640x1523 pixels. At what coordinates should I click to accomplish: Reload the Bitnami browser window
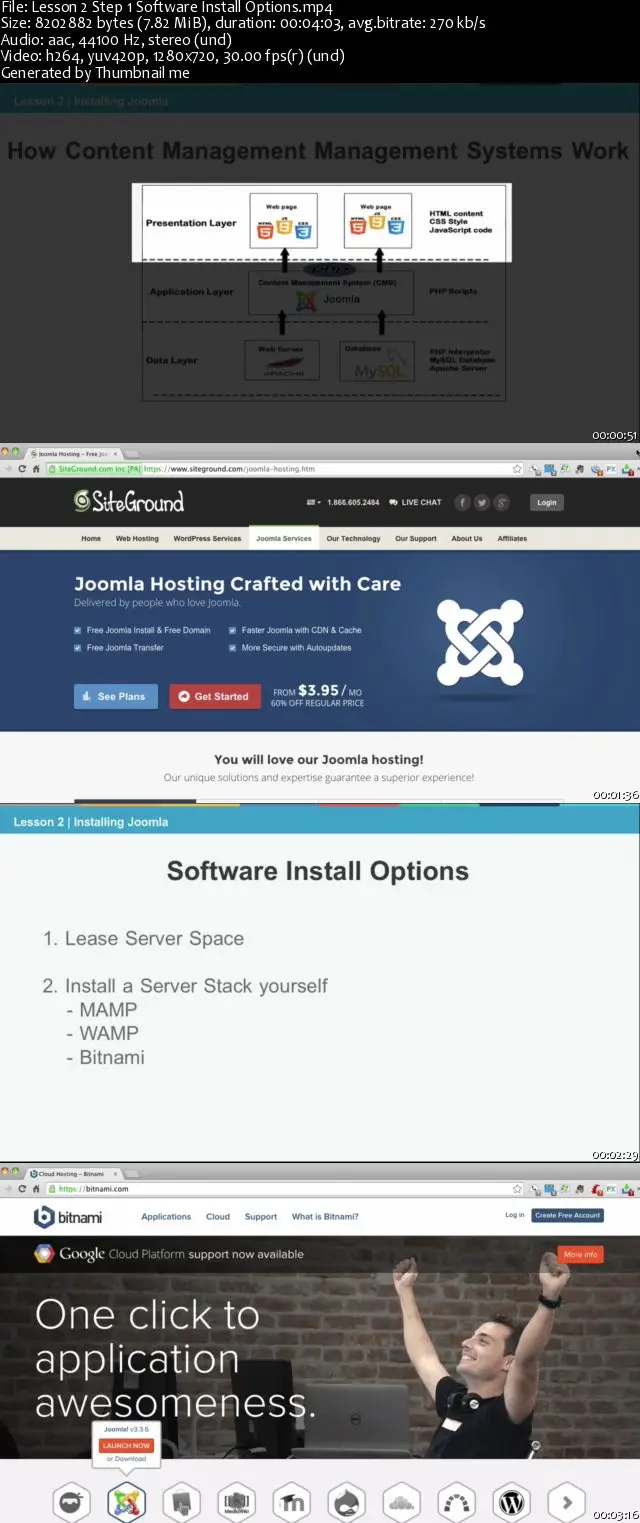22,1189
